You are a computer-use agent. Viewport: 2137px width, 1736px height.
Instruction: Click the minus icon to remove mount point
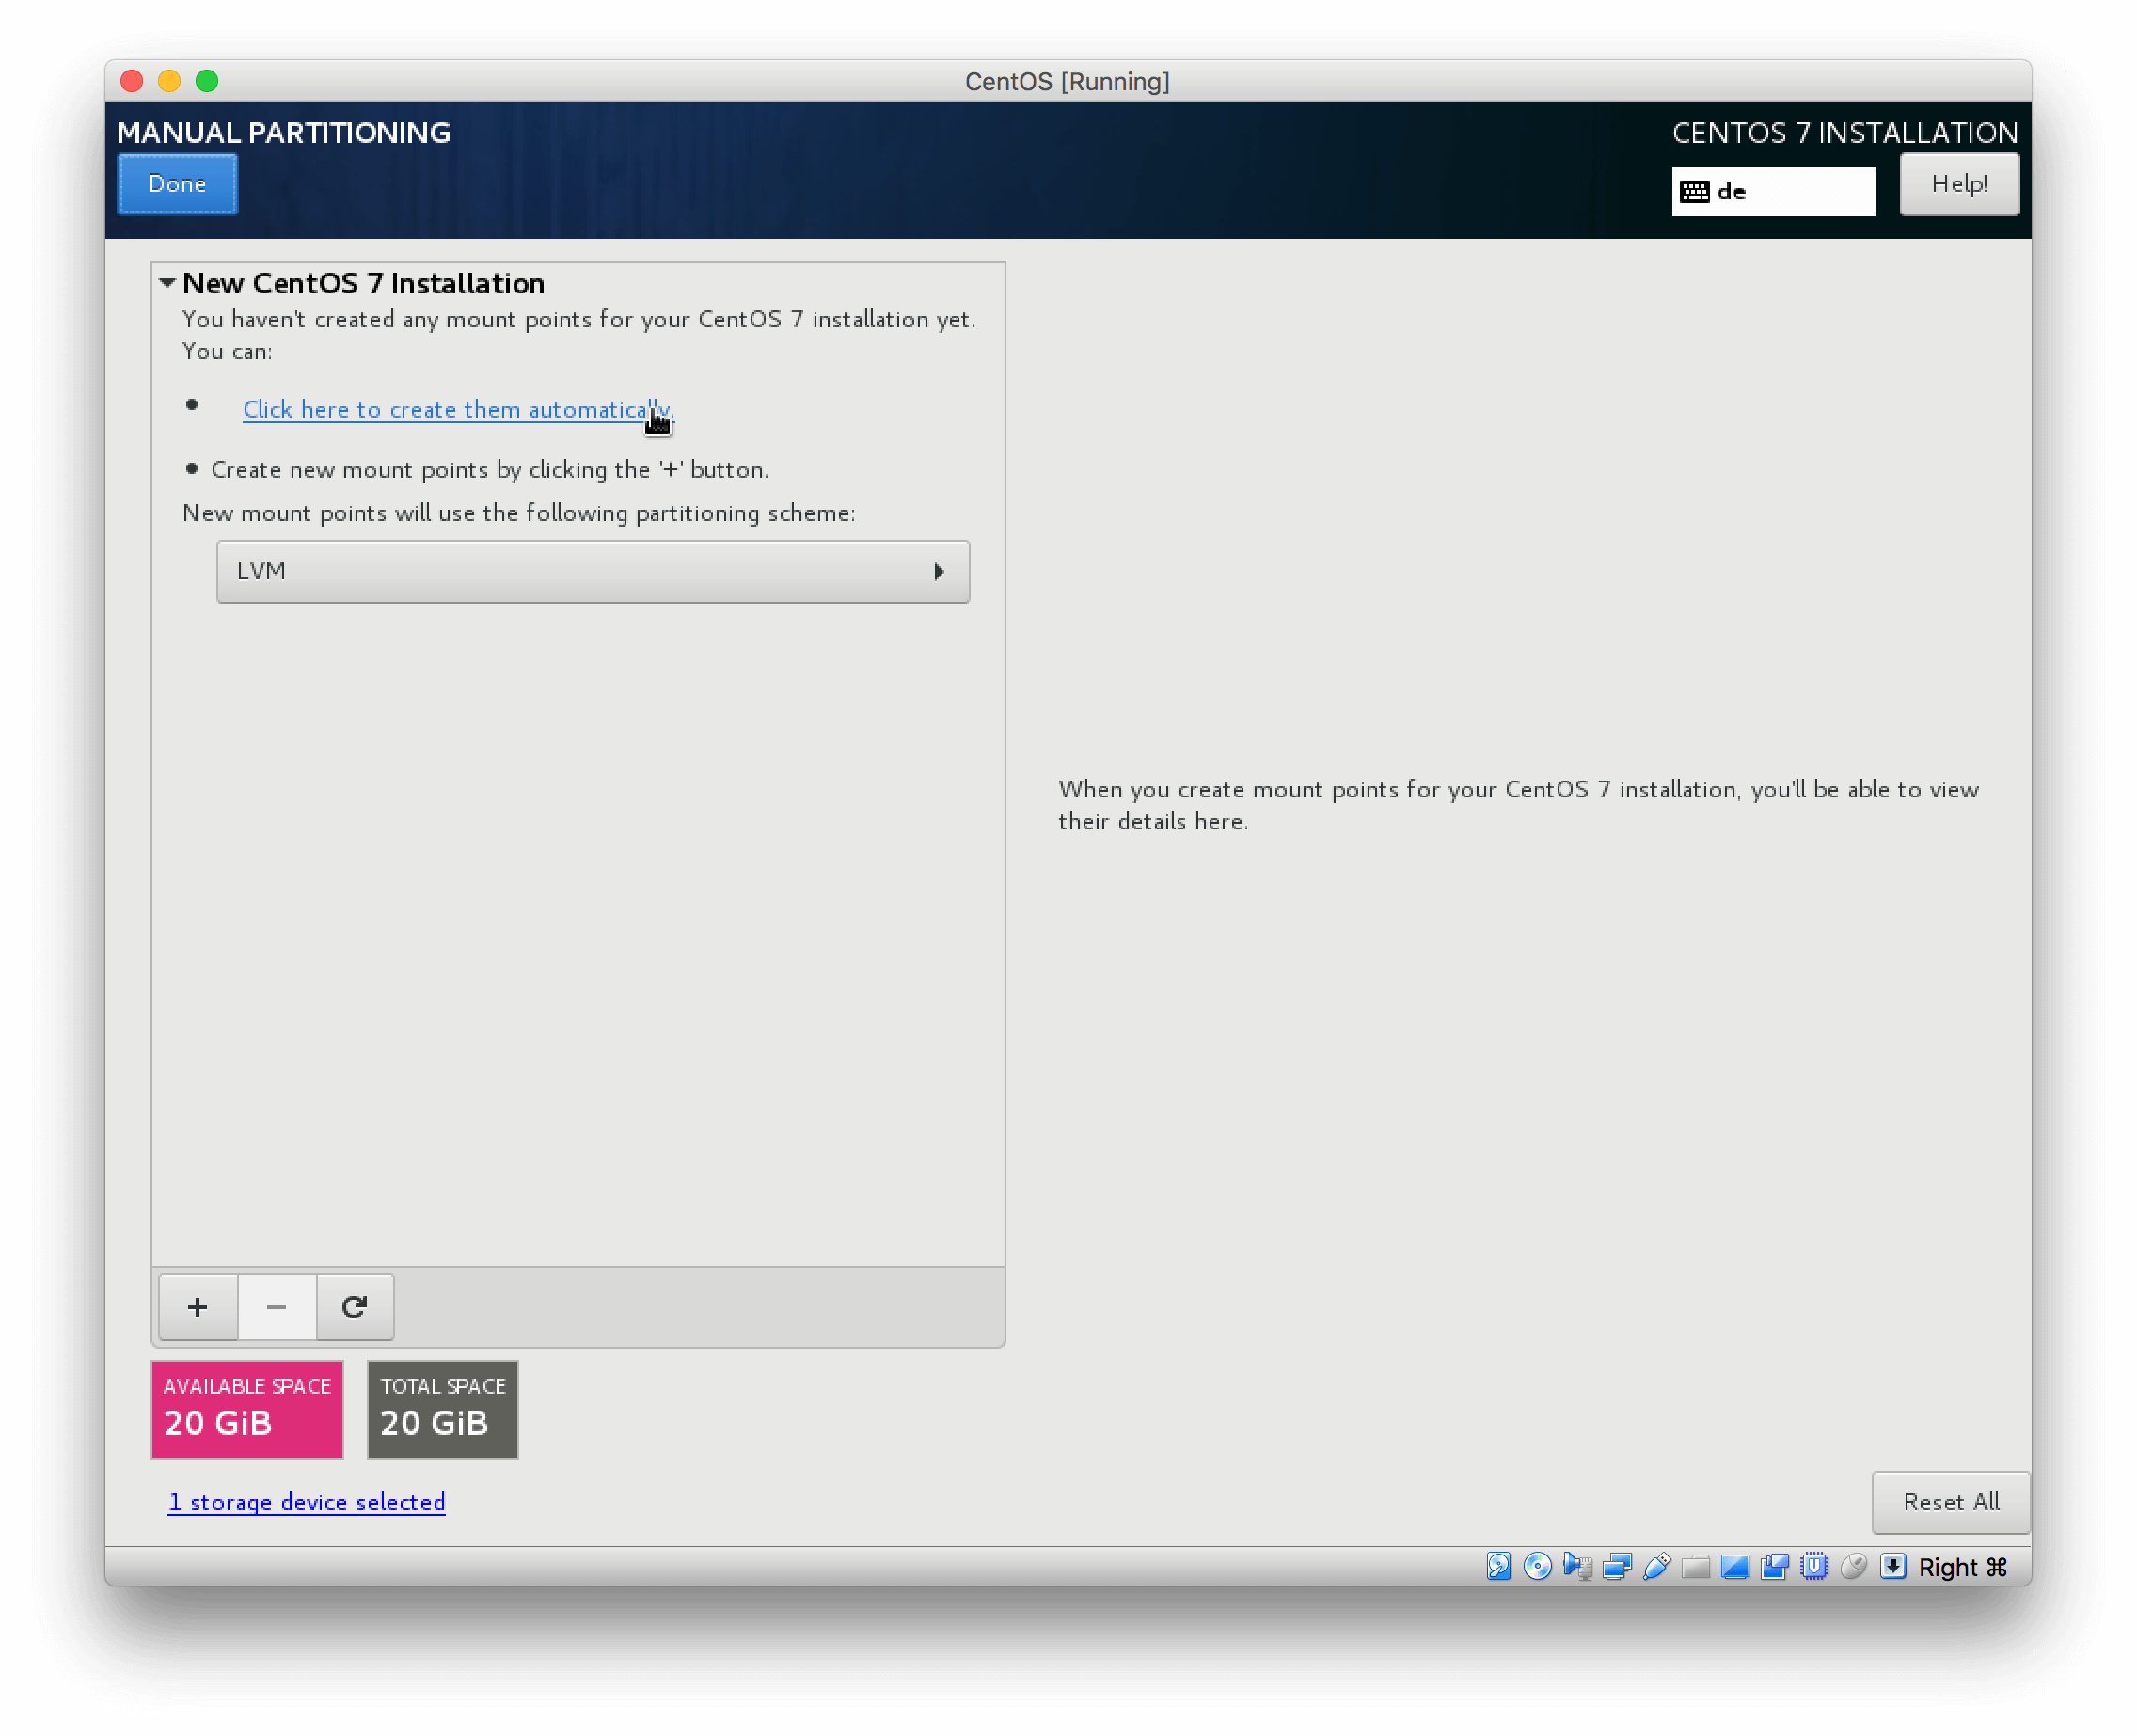(x=277, y=1307)
